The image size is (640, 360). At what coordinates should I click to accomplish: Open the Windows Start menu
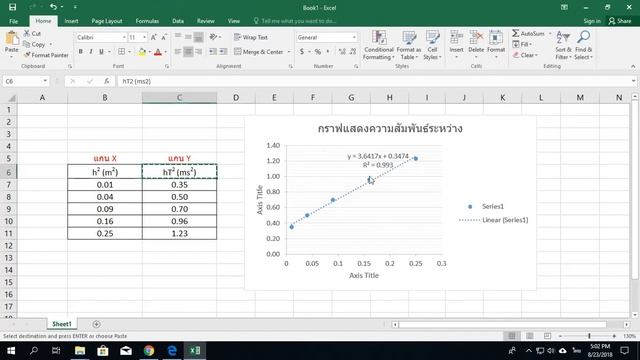tap(11, 351)
